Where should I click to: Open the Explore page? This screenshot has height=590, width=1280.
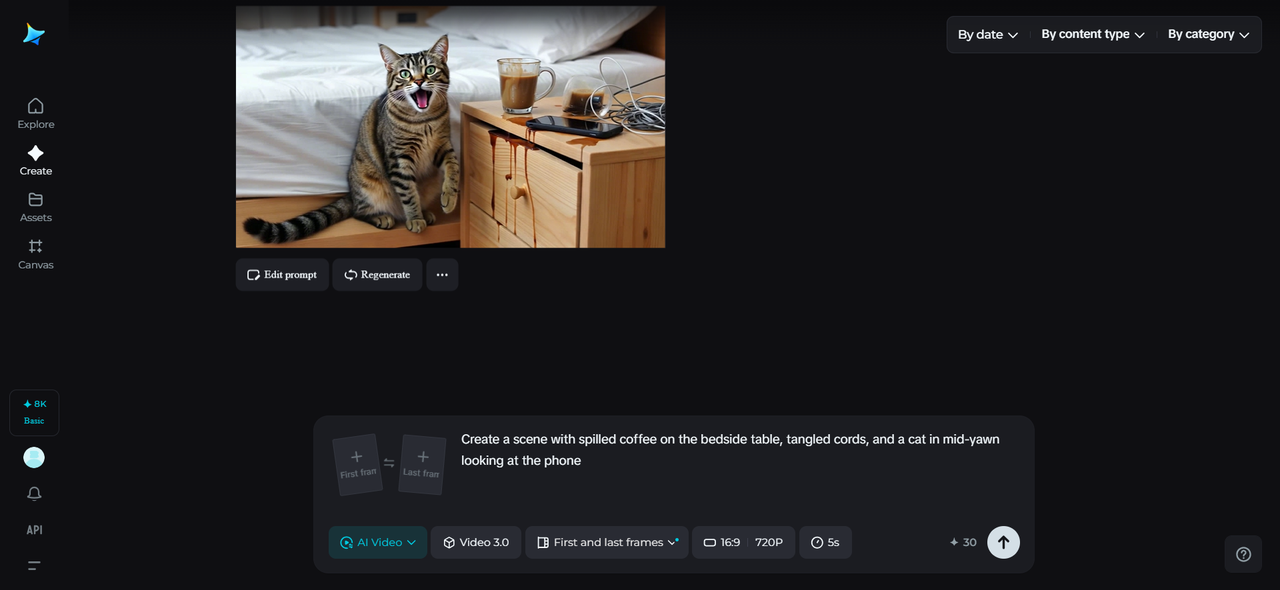(35, 113)
